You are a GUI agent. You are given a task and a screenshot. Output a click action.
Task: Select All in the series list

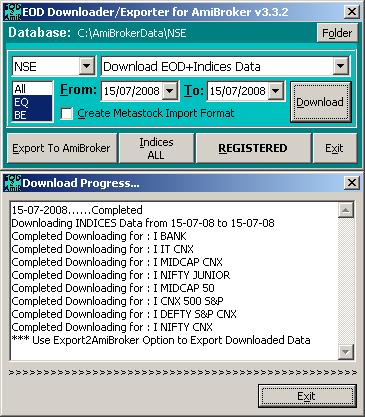coord(32,89)
